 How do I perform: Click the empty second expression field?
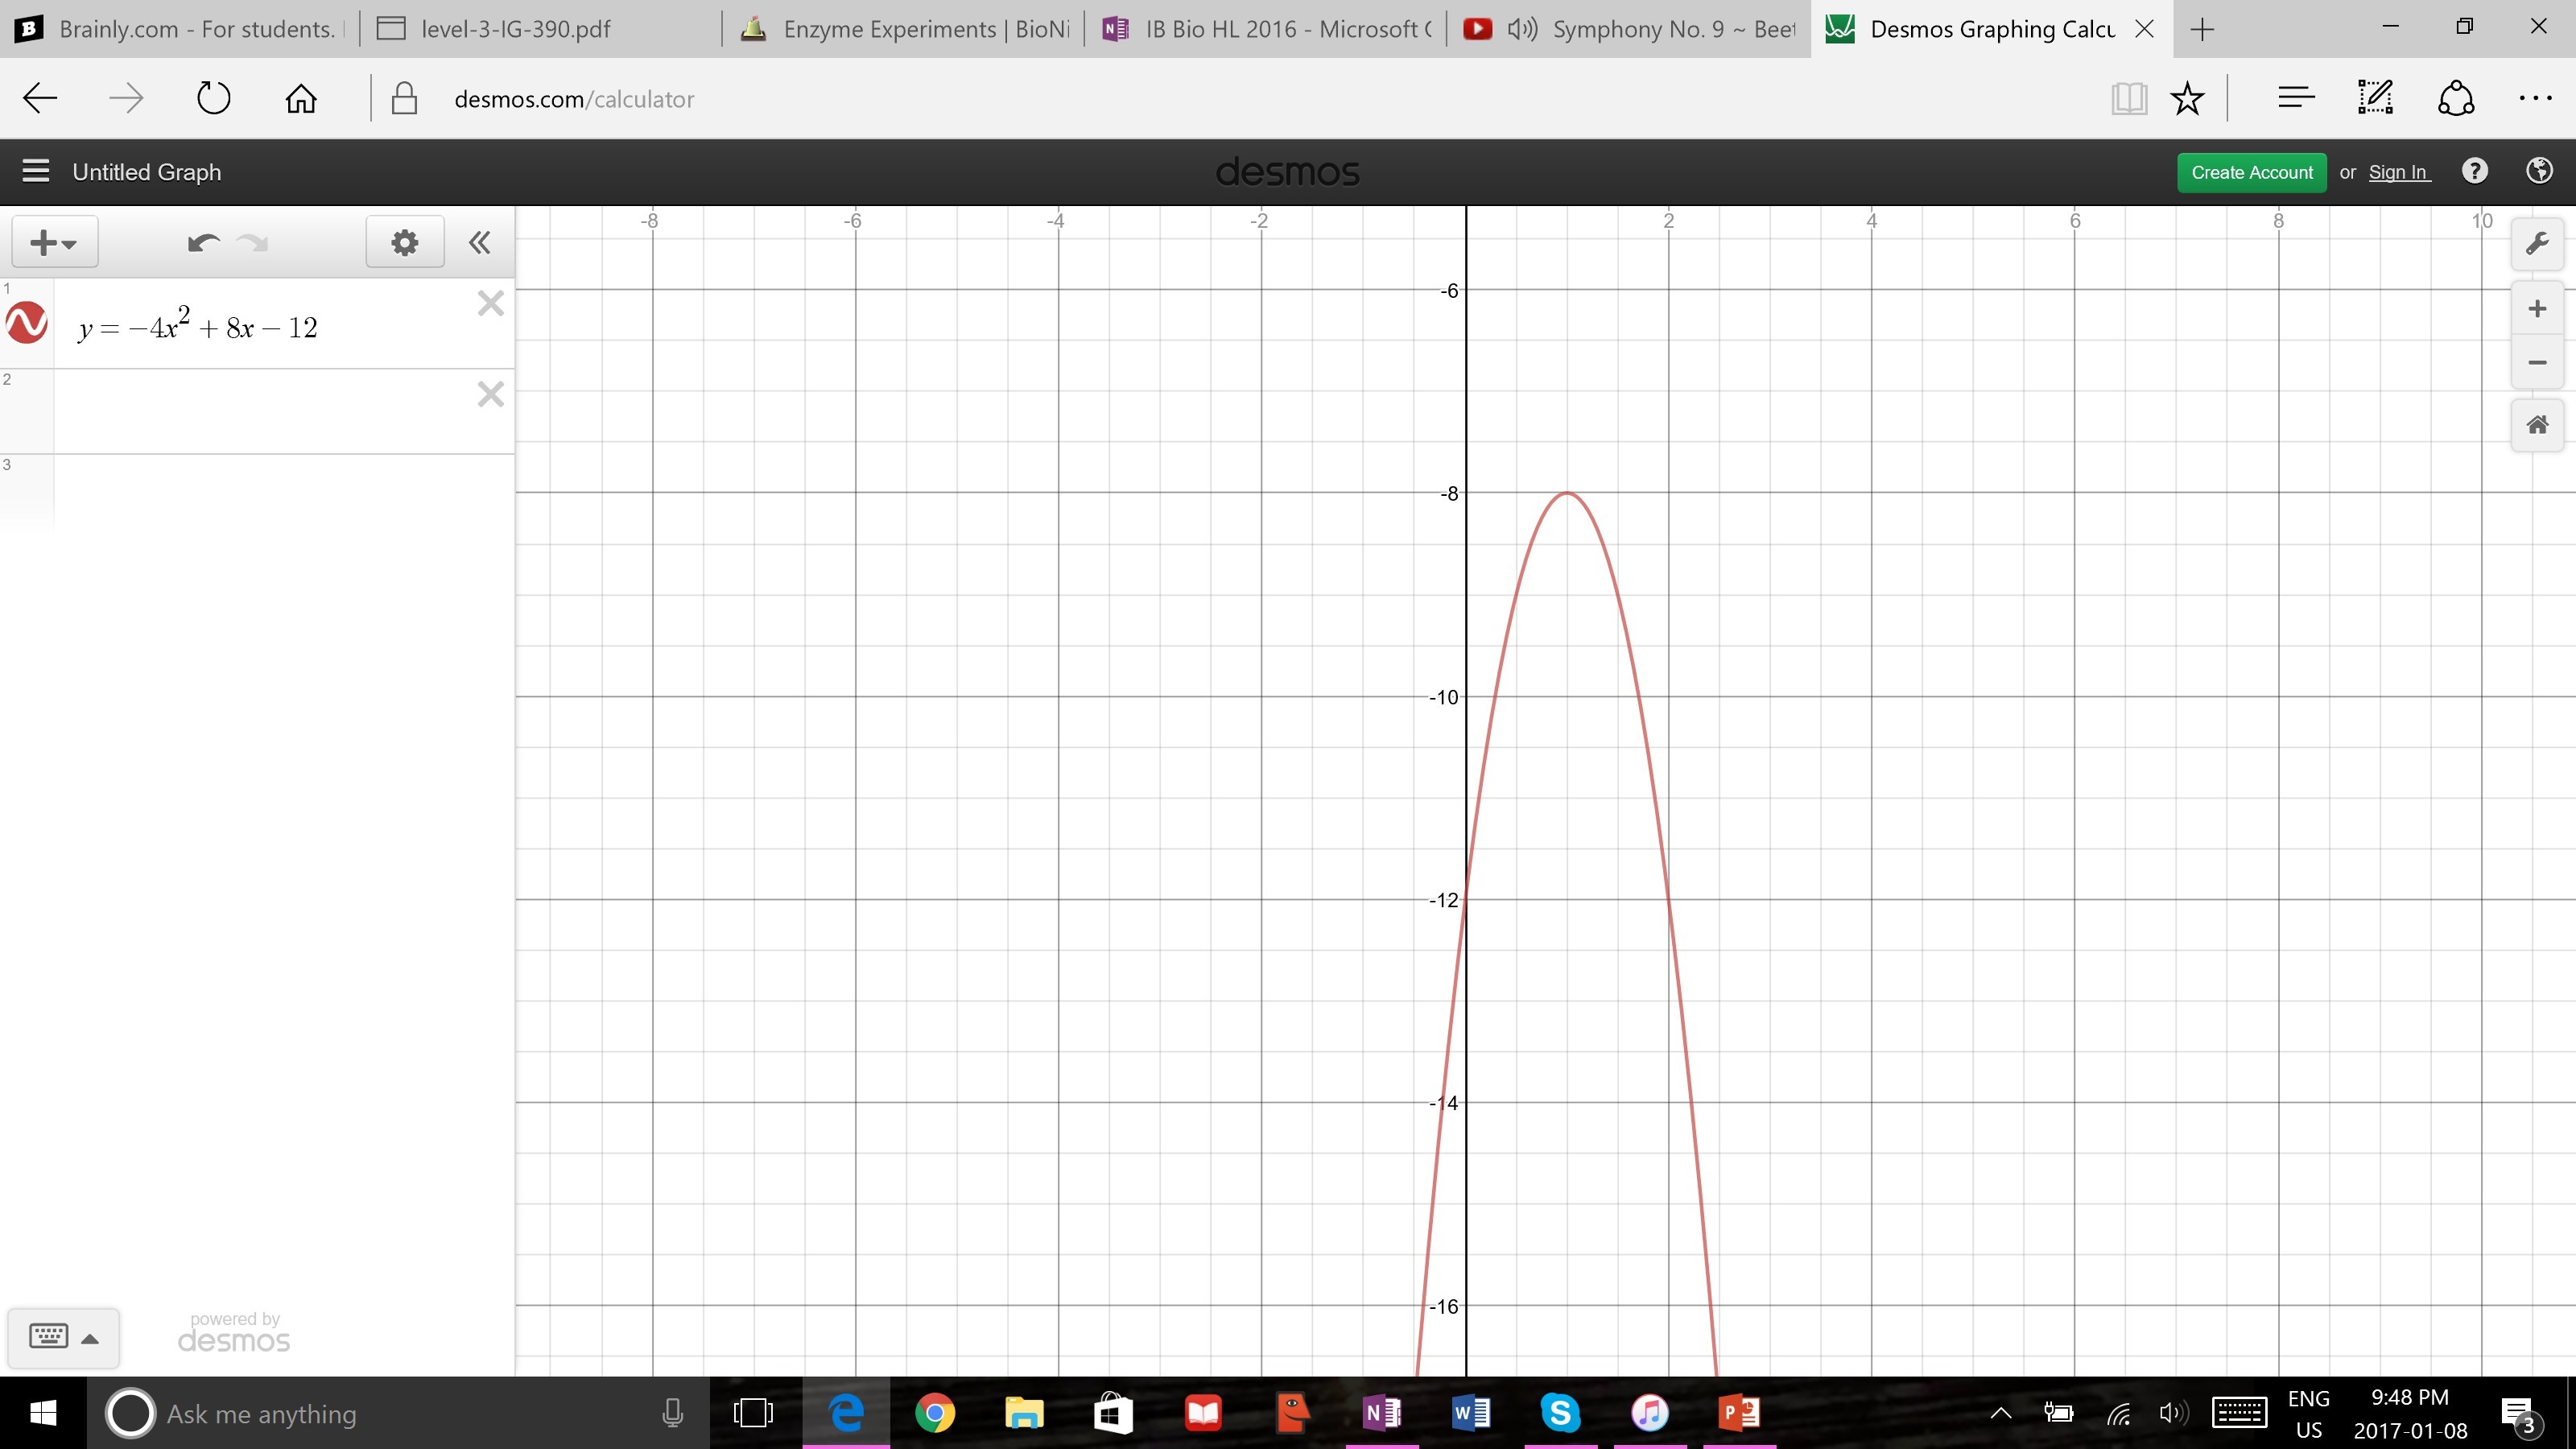[x=260, y=411]
